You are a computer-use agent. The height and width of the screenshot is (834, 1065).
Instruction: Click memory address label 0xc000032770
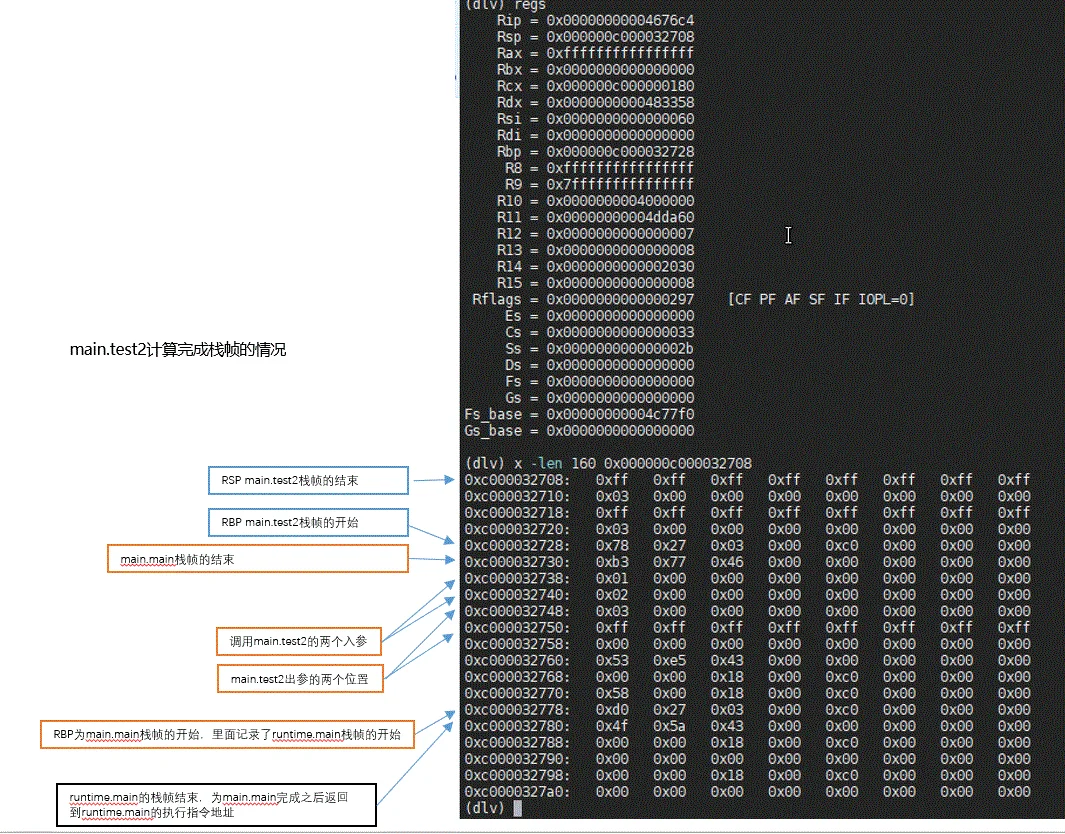[x=517, y=693]
